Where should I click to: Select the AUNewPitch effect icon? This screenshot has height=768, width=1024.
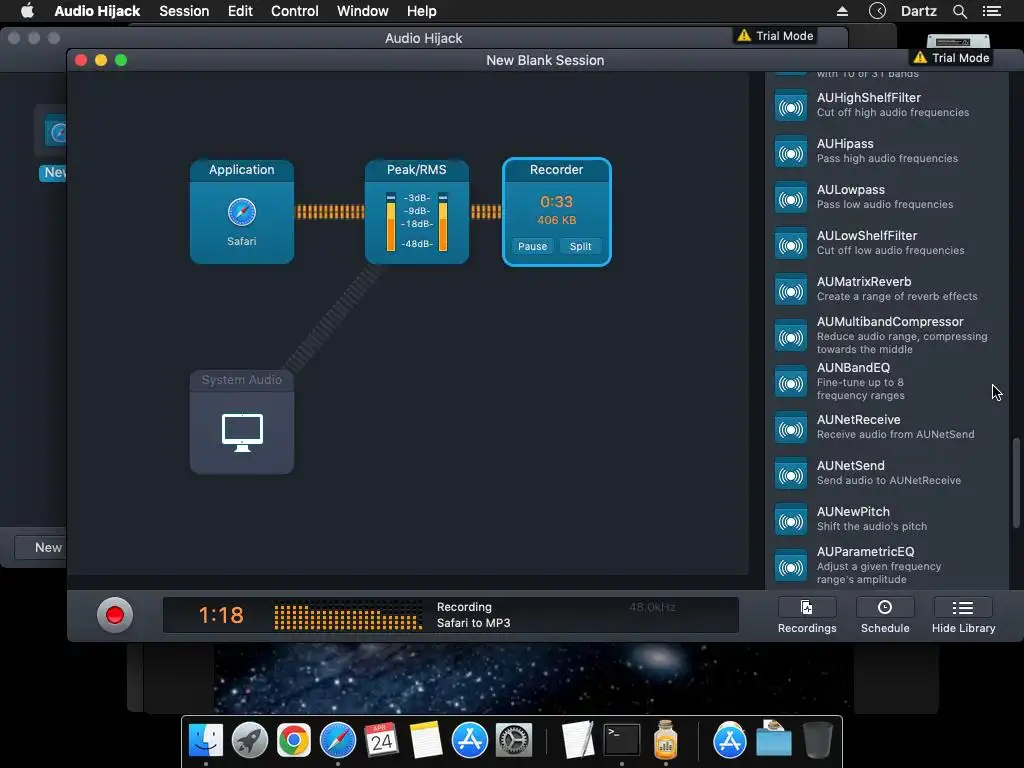[791, 521]
